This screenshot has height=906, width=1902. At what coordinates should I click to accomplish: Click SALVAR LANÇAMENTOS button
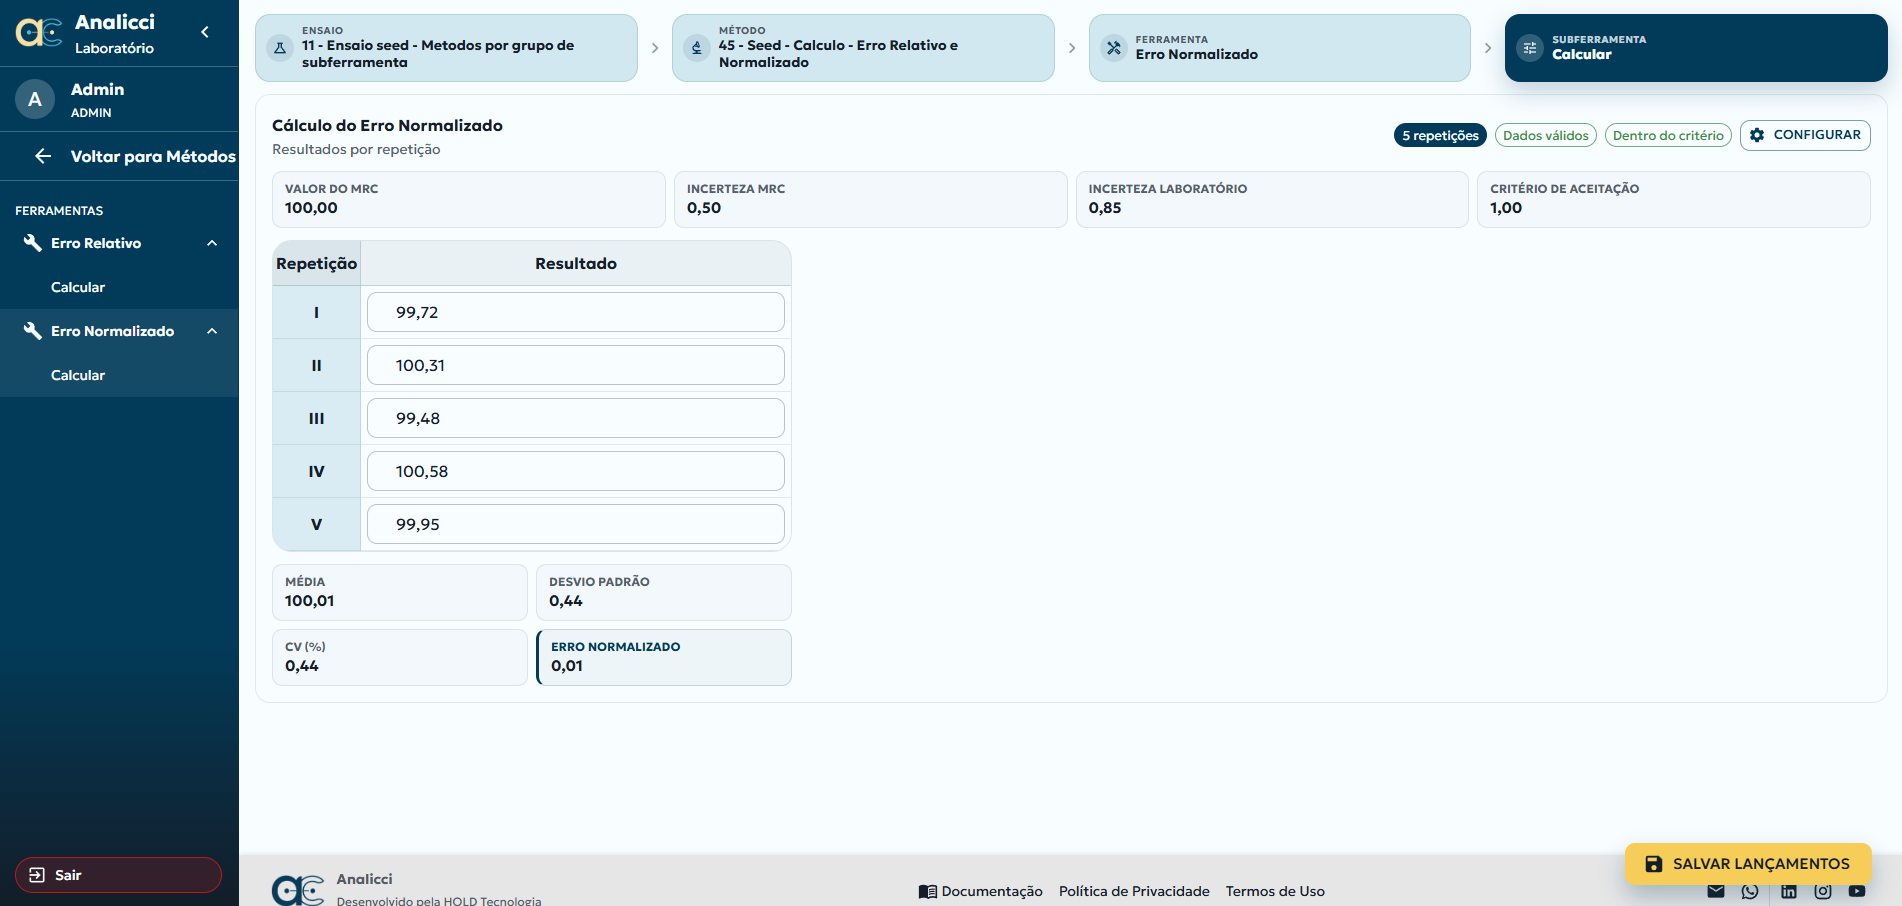coord(1748,864)
